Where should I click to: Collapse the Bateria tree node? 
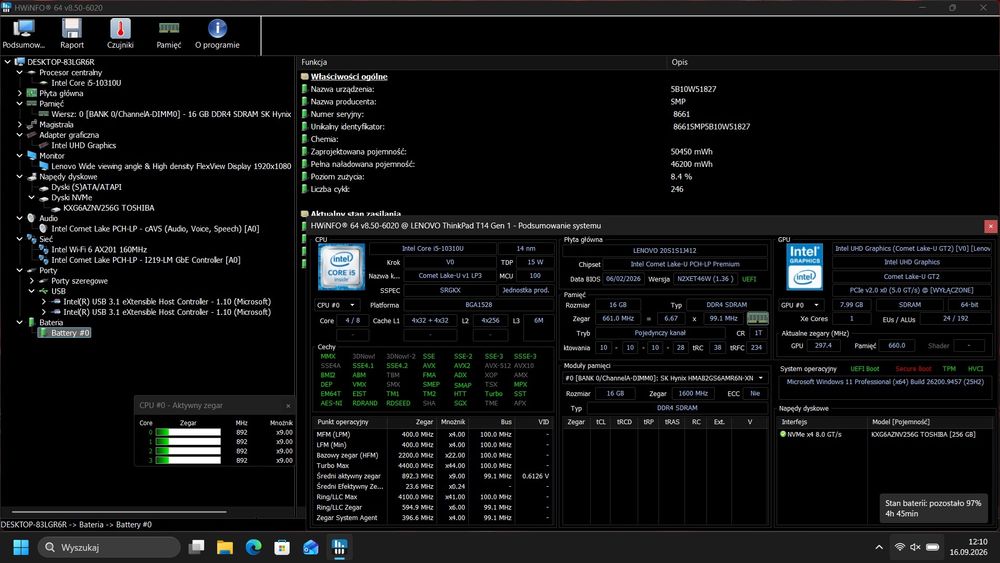click(20, 323)
